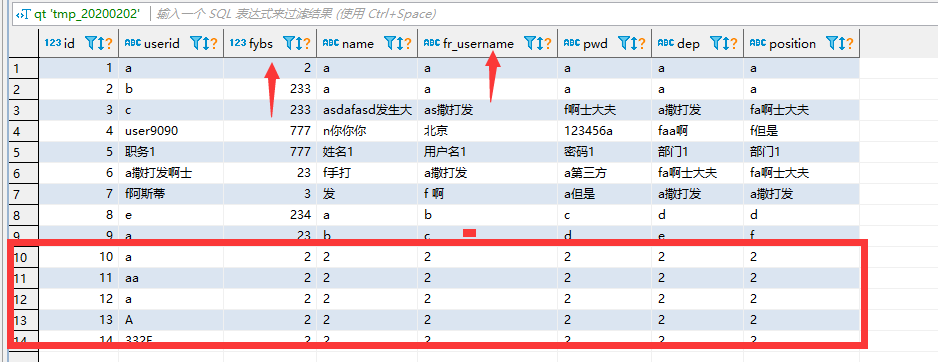Click the pwd cell '密码1'

[x=605, y=152]
